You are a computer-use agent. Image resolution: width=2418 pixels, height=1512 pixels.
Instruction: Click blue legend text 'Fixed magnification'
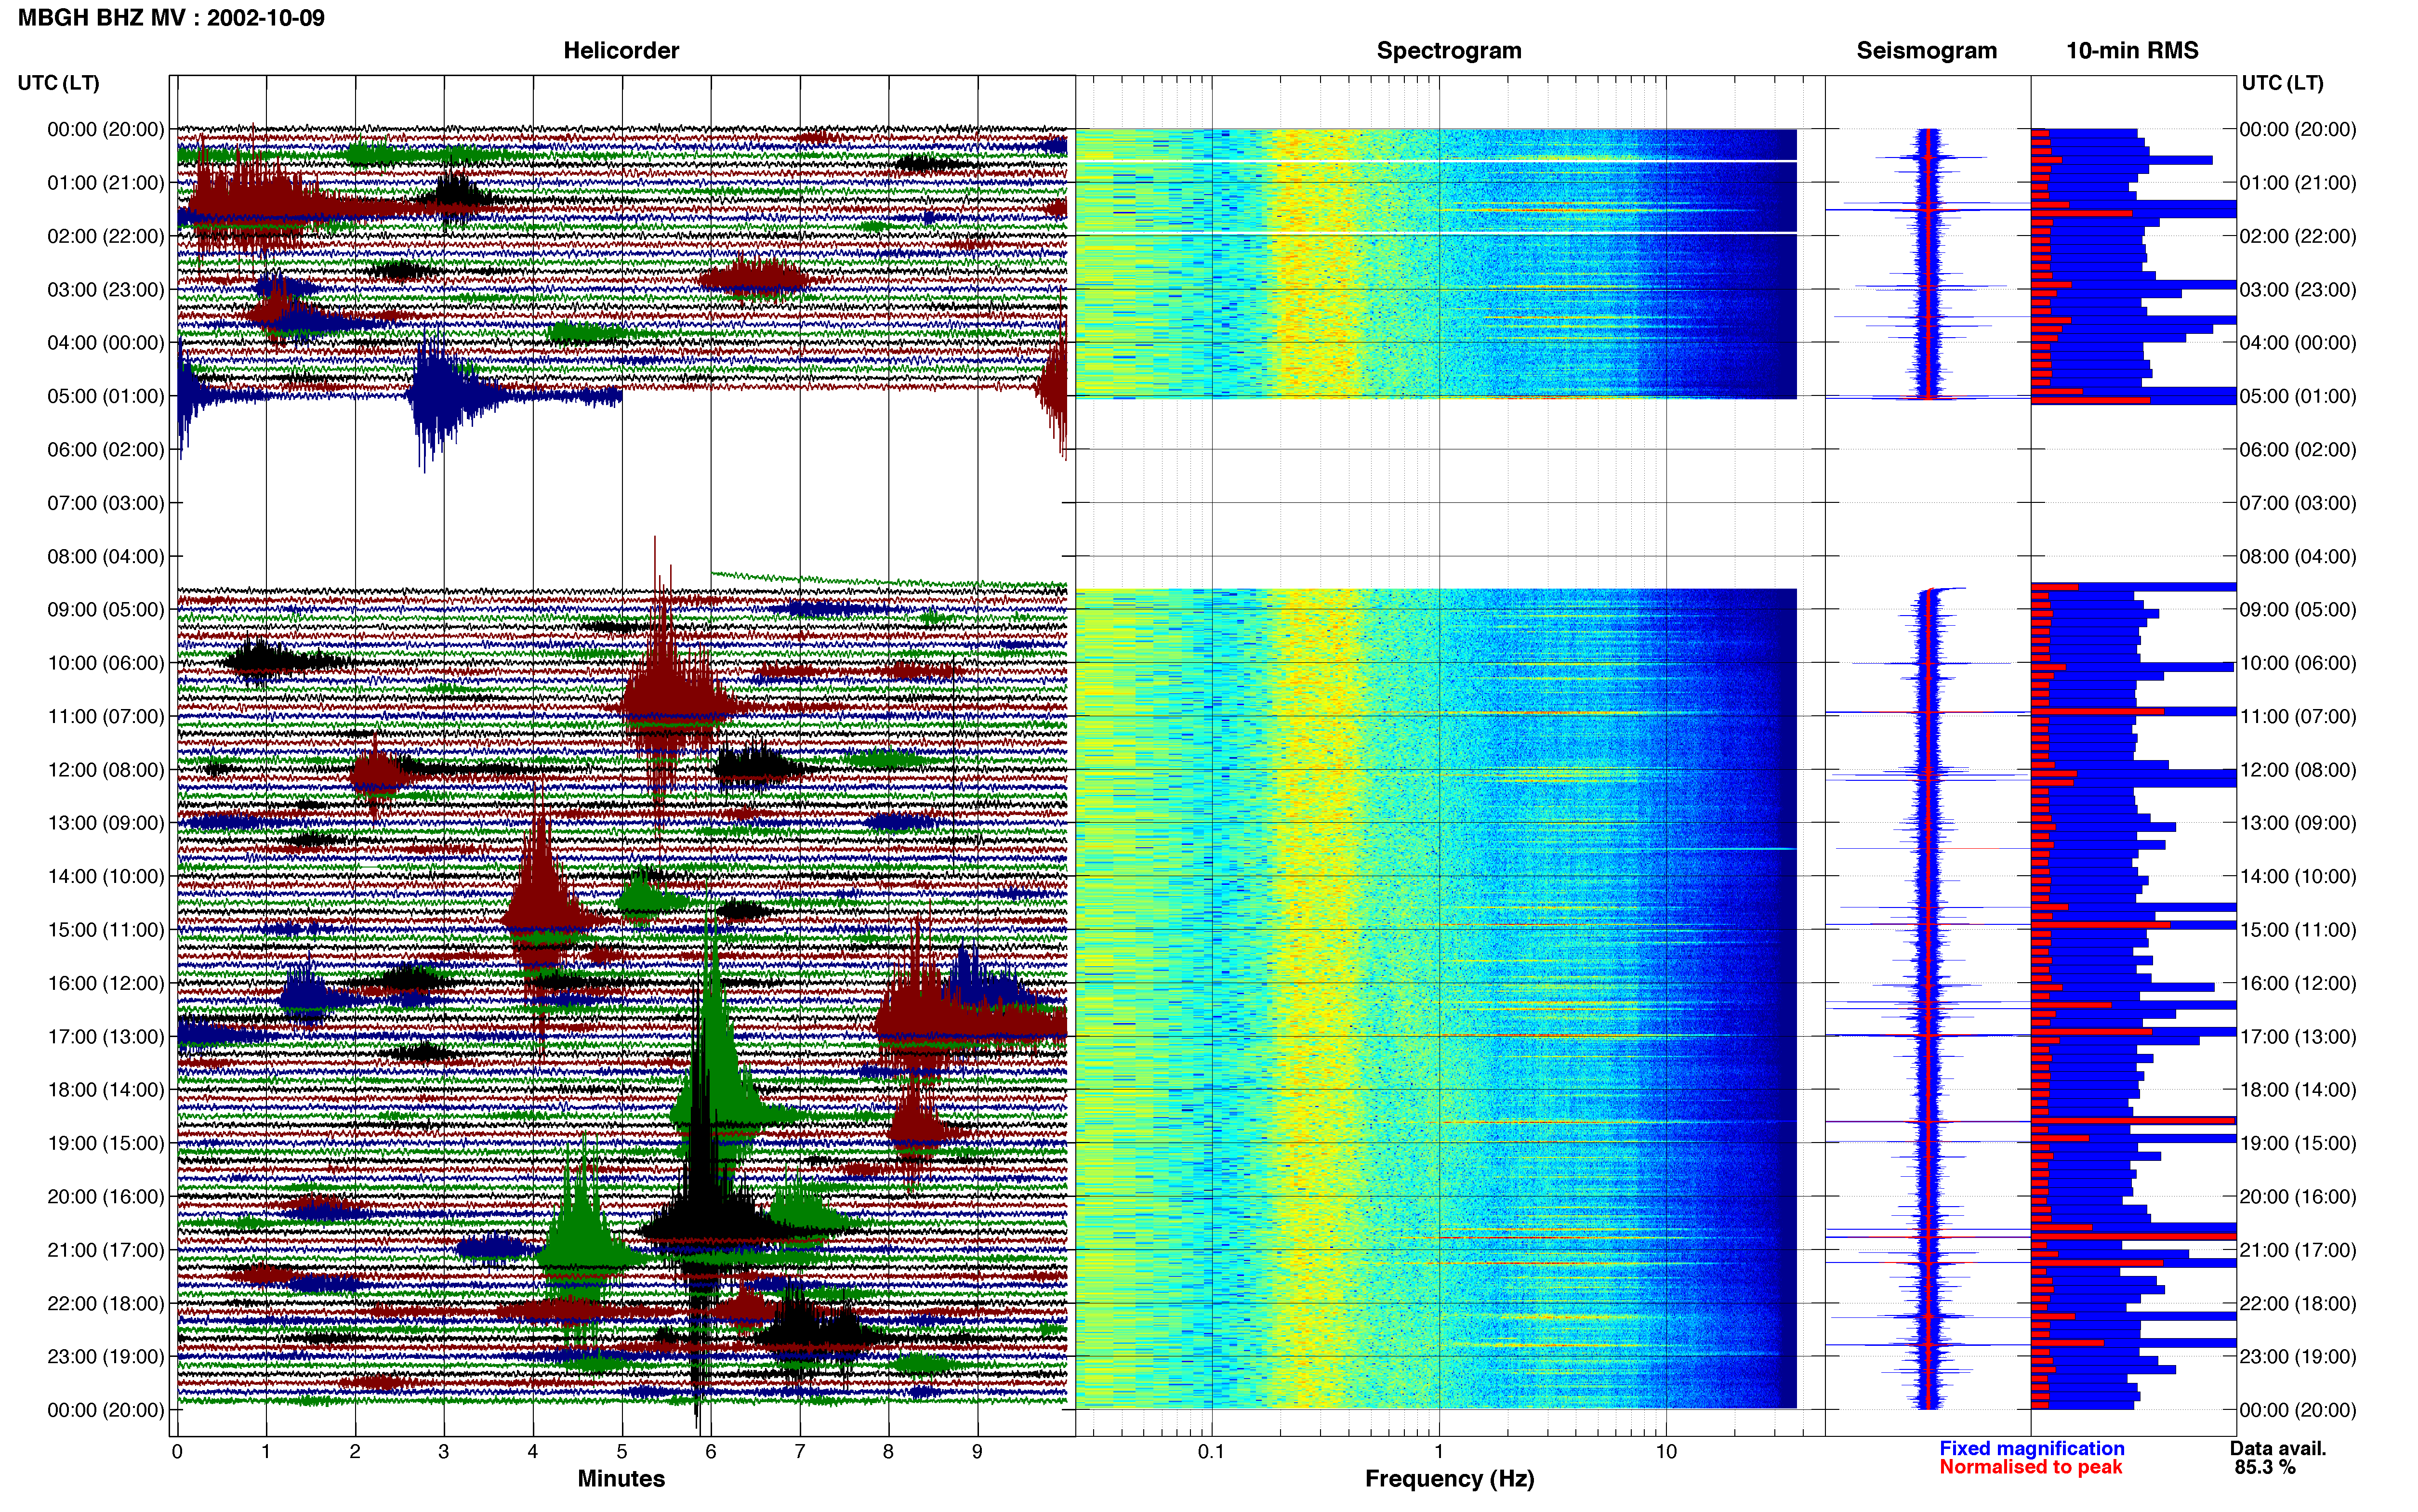(2031, 1449)
